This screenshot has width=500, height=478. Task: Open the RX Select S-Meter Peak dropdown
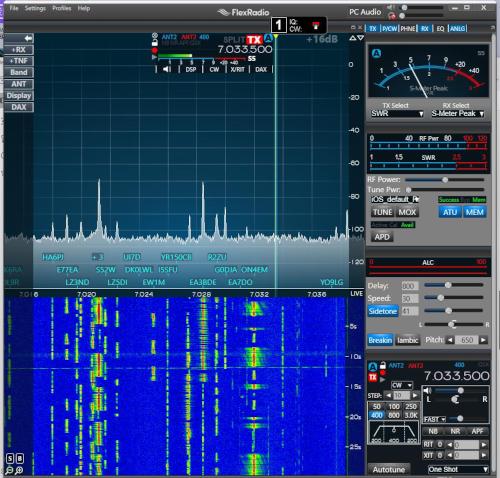tap(457, 114)
